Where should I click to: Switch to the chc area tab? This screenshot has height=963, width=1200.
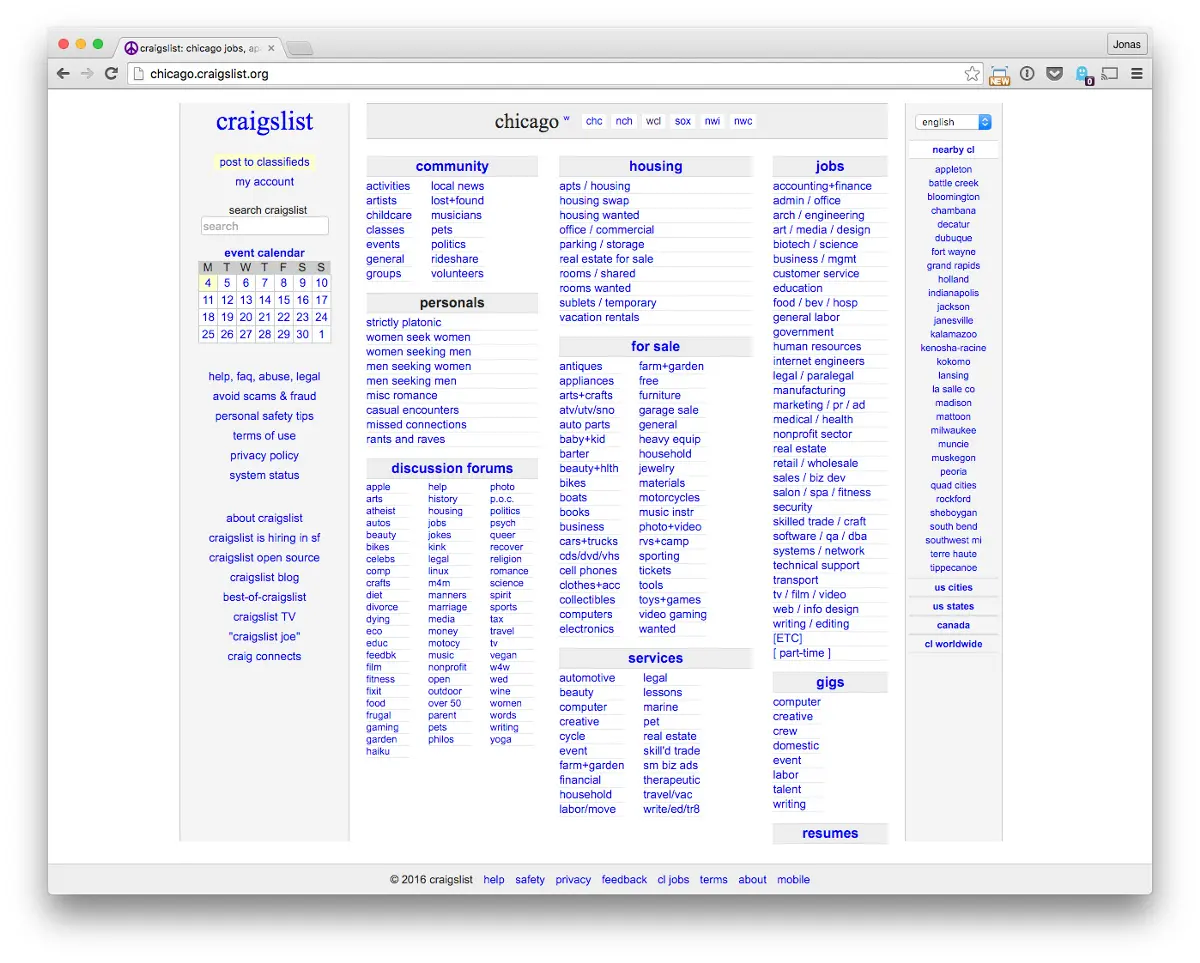pyautogui.click(x=594, y=121)
